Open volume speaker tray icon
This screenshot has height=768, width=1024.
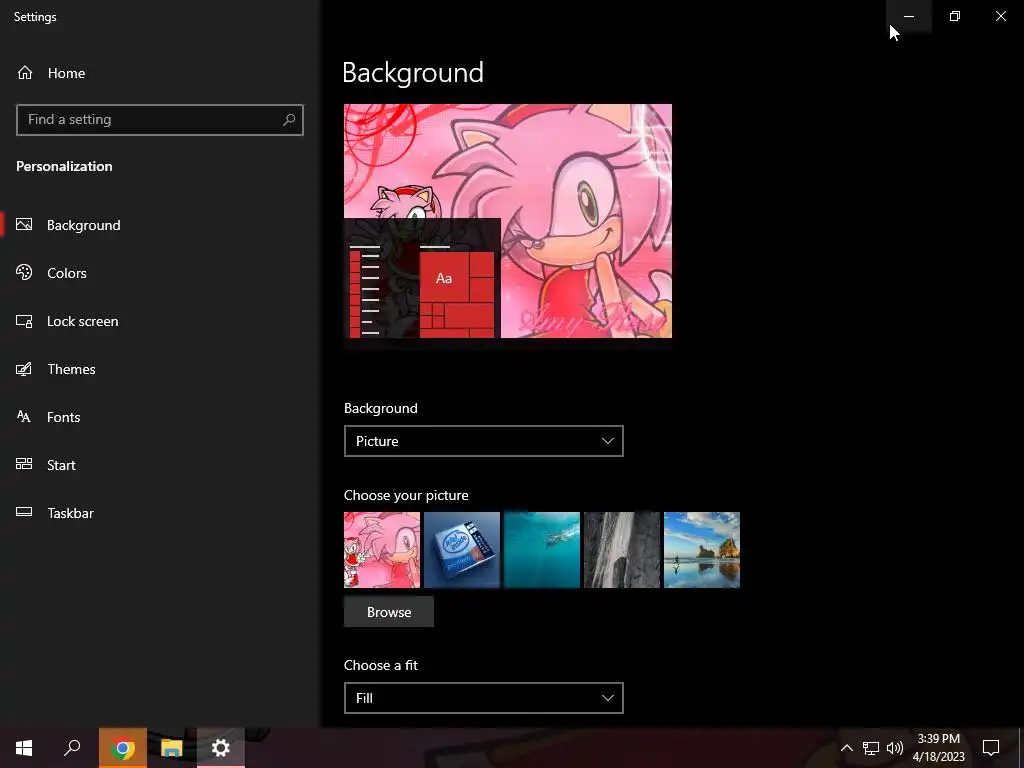[895, 748]
